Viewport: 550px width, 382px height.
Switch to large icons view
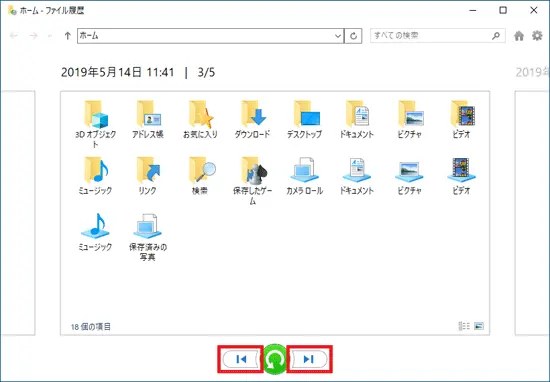[479, 326]
